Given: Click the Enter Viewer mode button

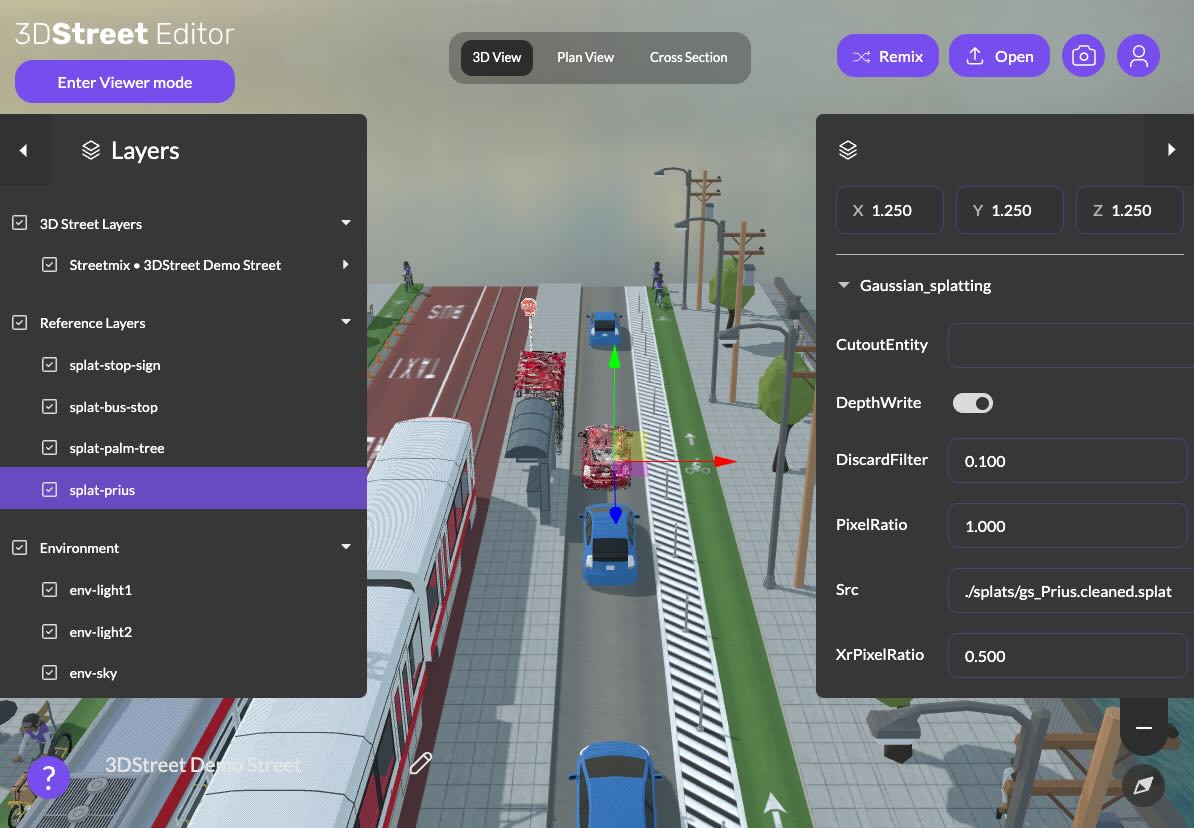Looking at the screenshot, I should 124,81.
